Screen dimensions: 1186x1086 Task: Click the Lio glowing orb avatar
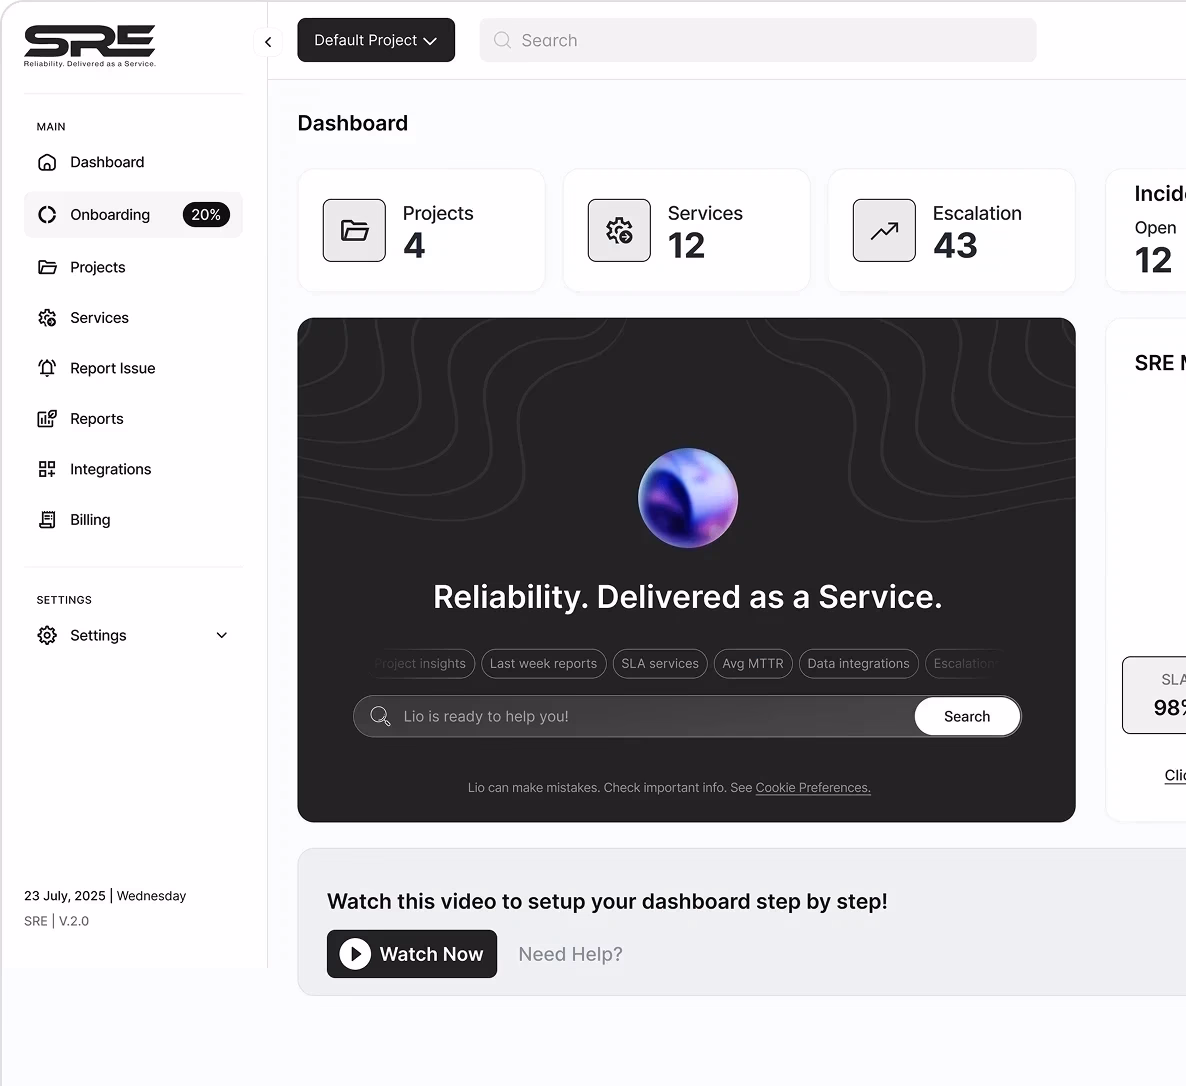[x=688, y=498]
